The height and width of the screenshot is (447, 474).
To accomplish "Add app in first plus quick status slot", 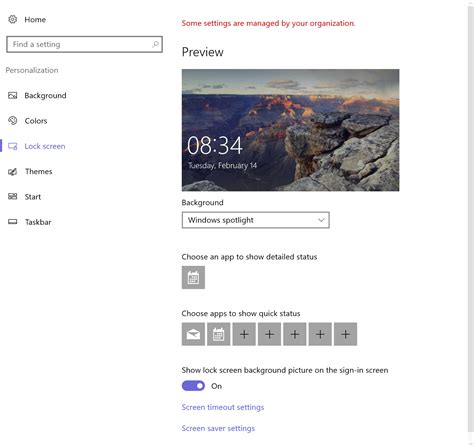I will 244,334.
